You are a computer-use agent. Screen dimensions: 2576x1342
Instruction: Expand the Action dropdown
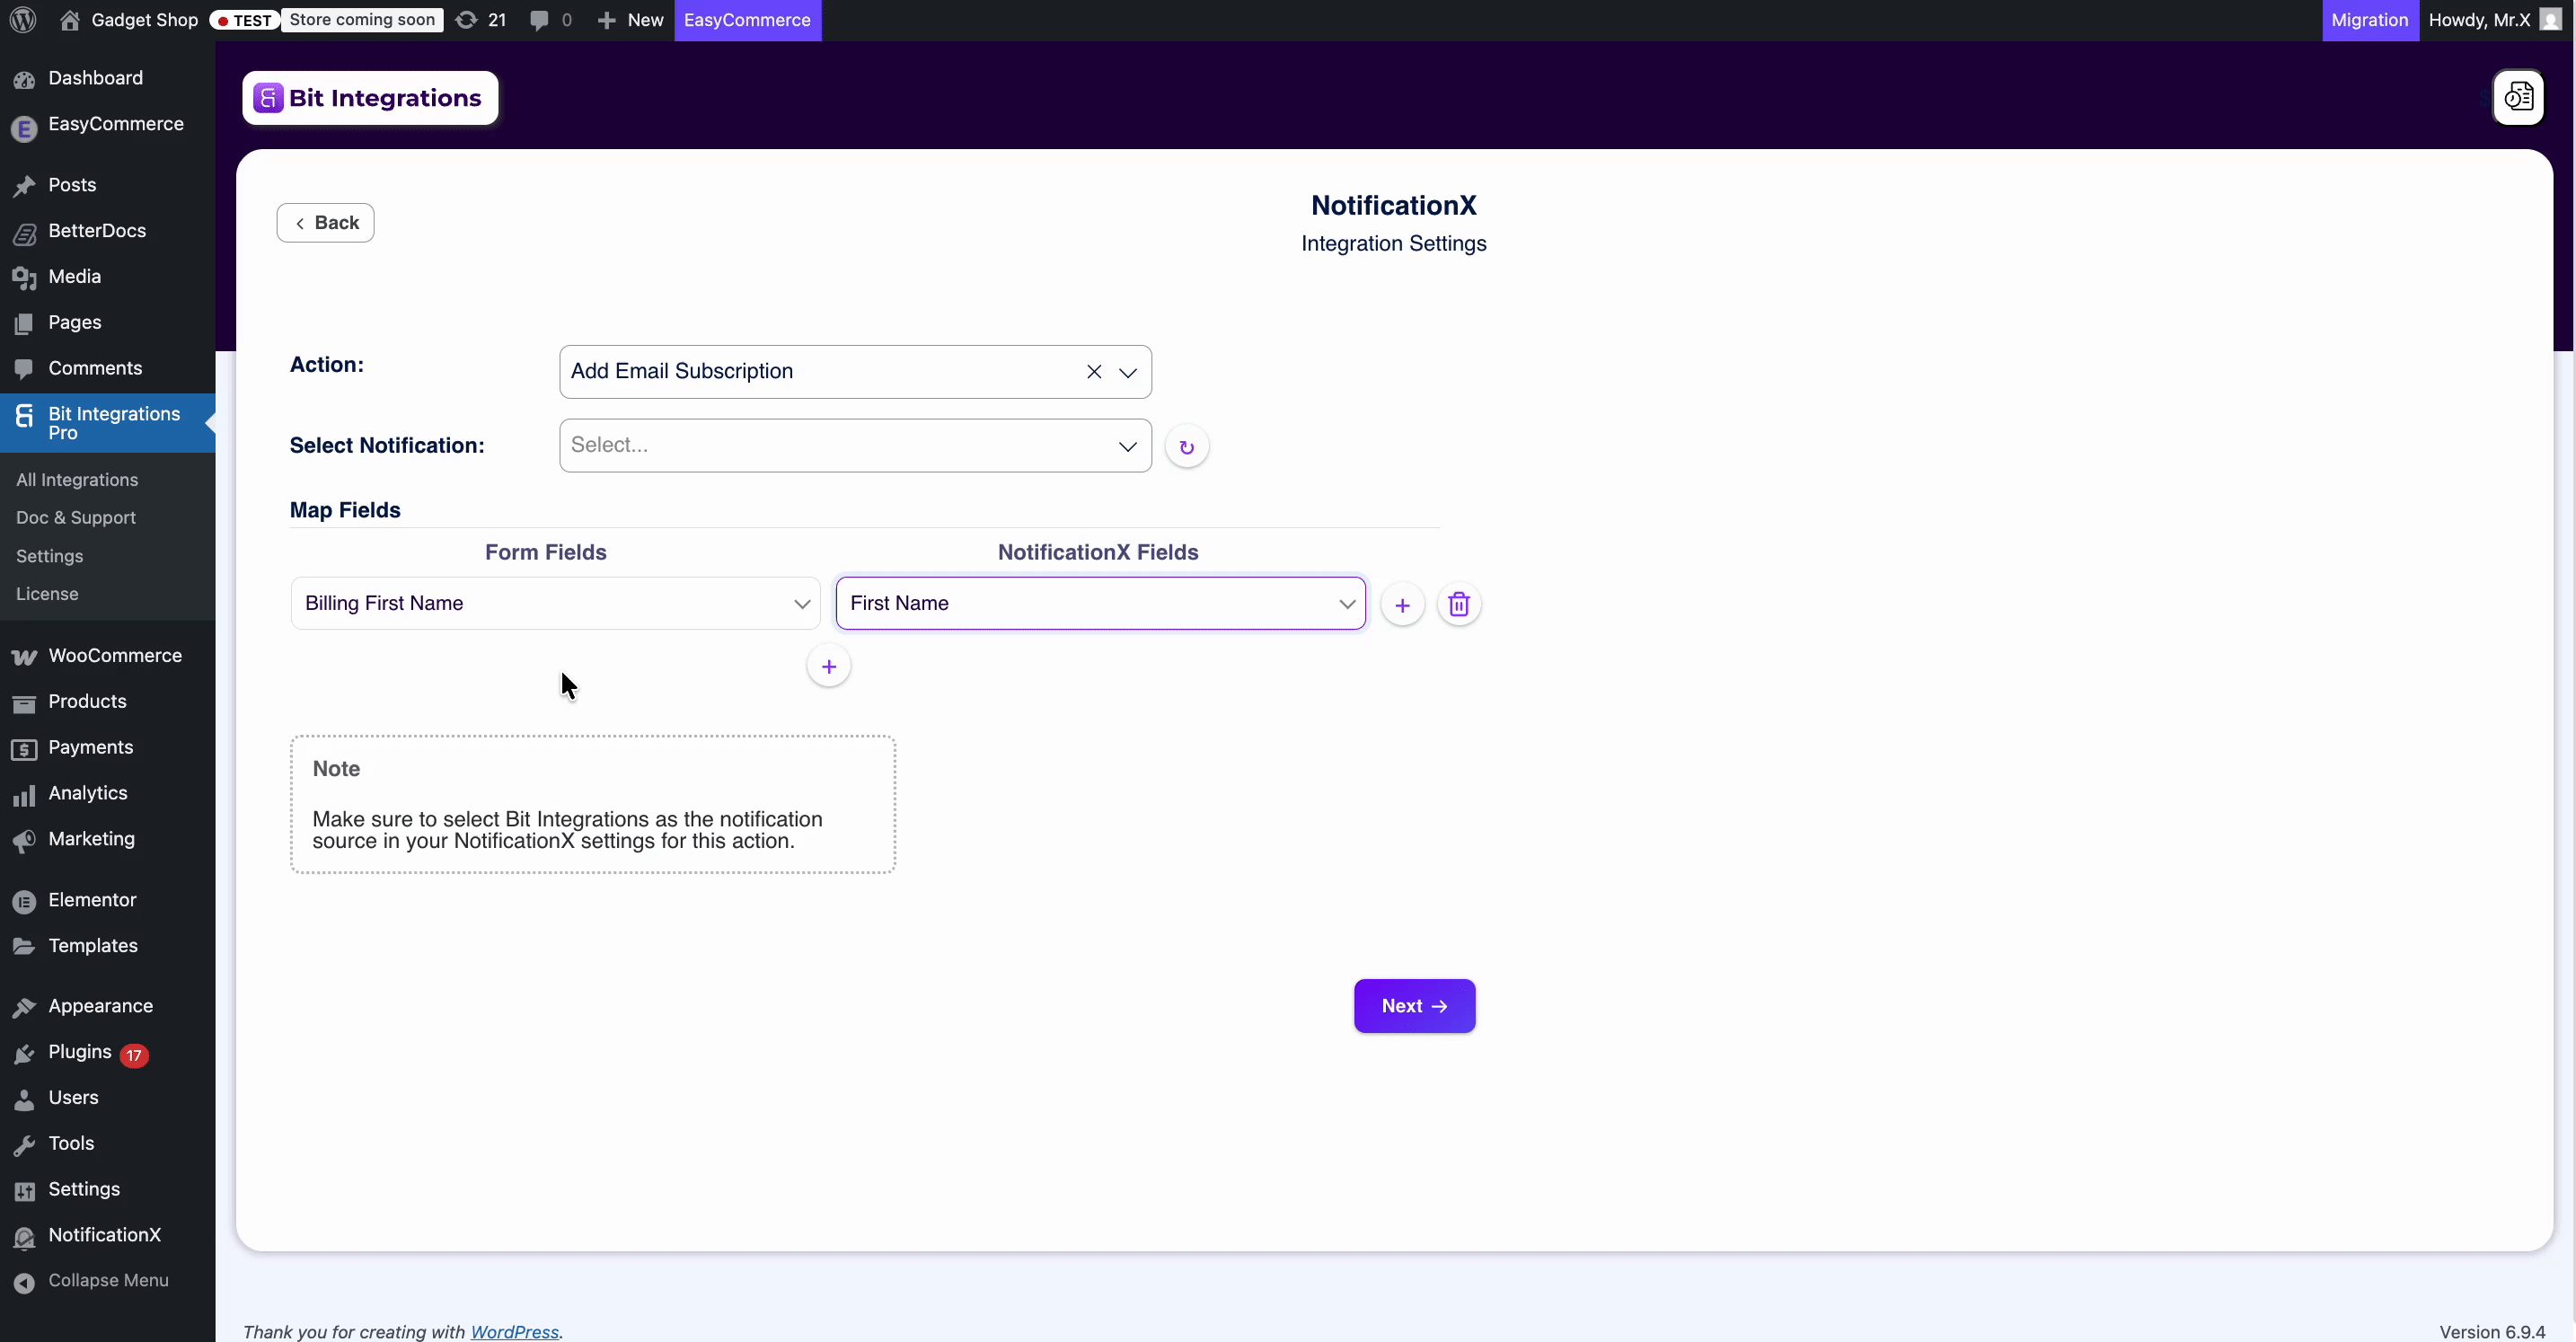pos(1127,372)
